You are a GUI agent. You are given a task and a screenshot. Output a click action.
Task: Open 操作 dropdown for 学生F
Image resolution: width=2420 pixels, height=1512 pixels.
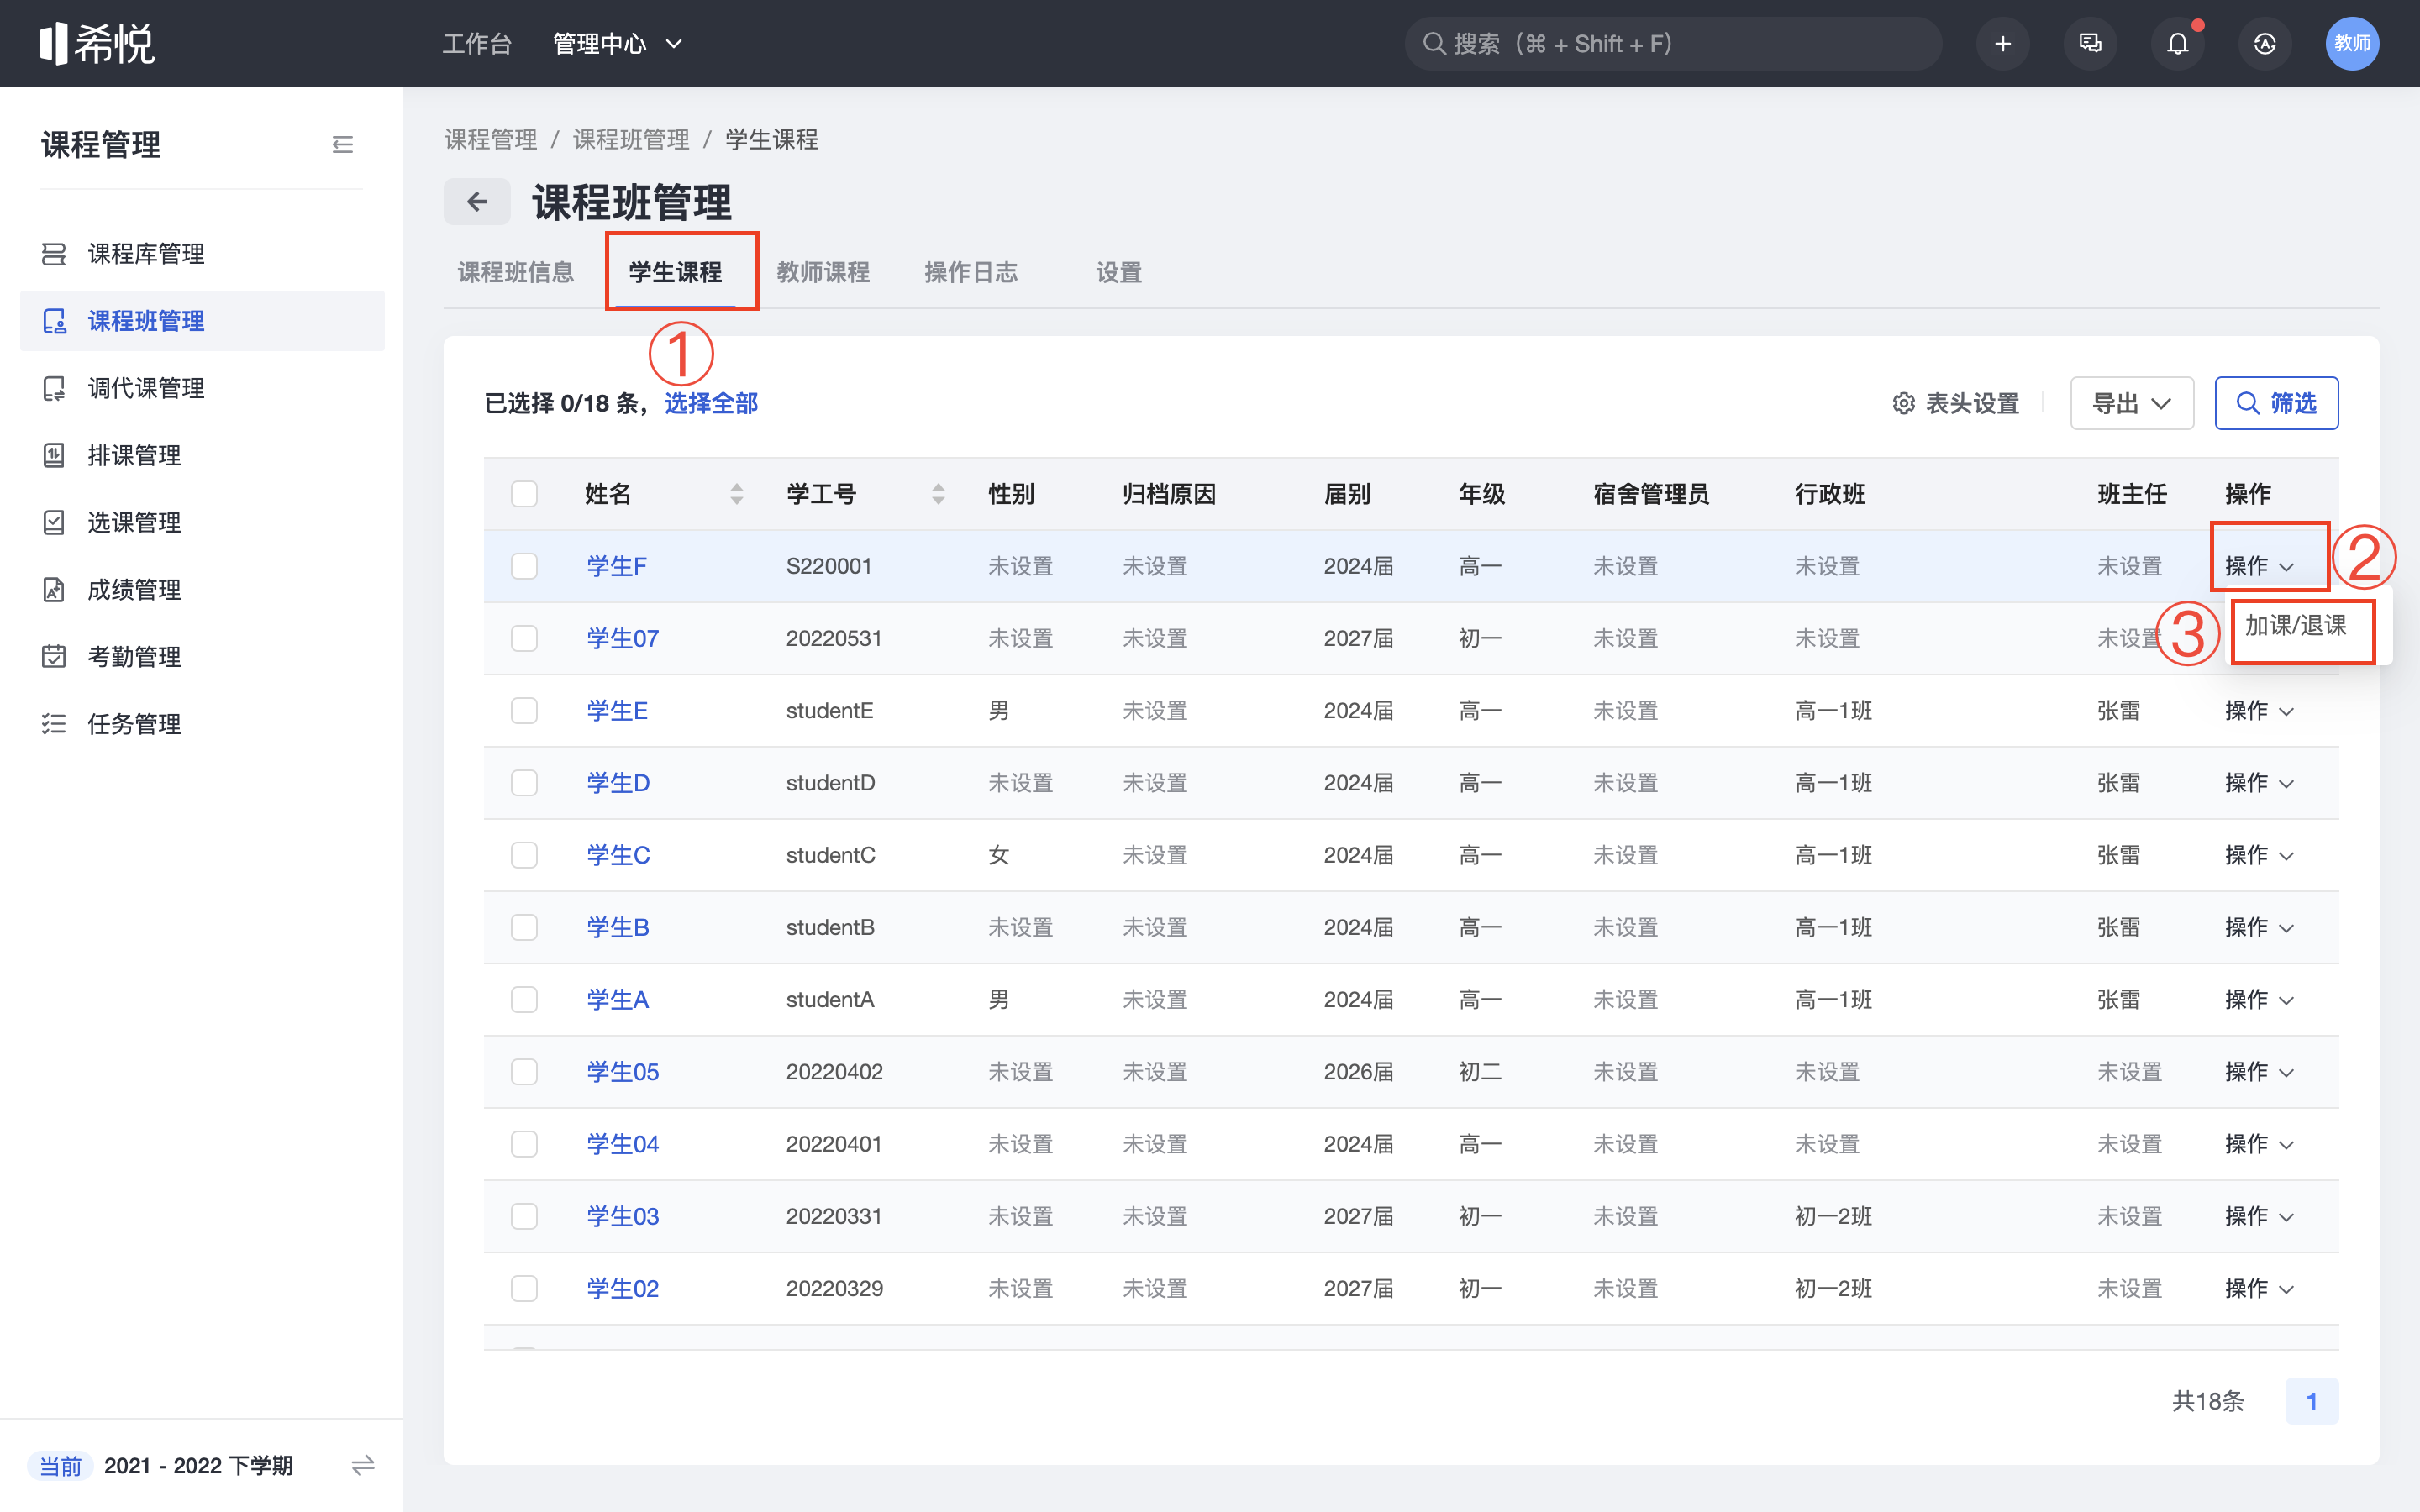[2259, 566]
